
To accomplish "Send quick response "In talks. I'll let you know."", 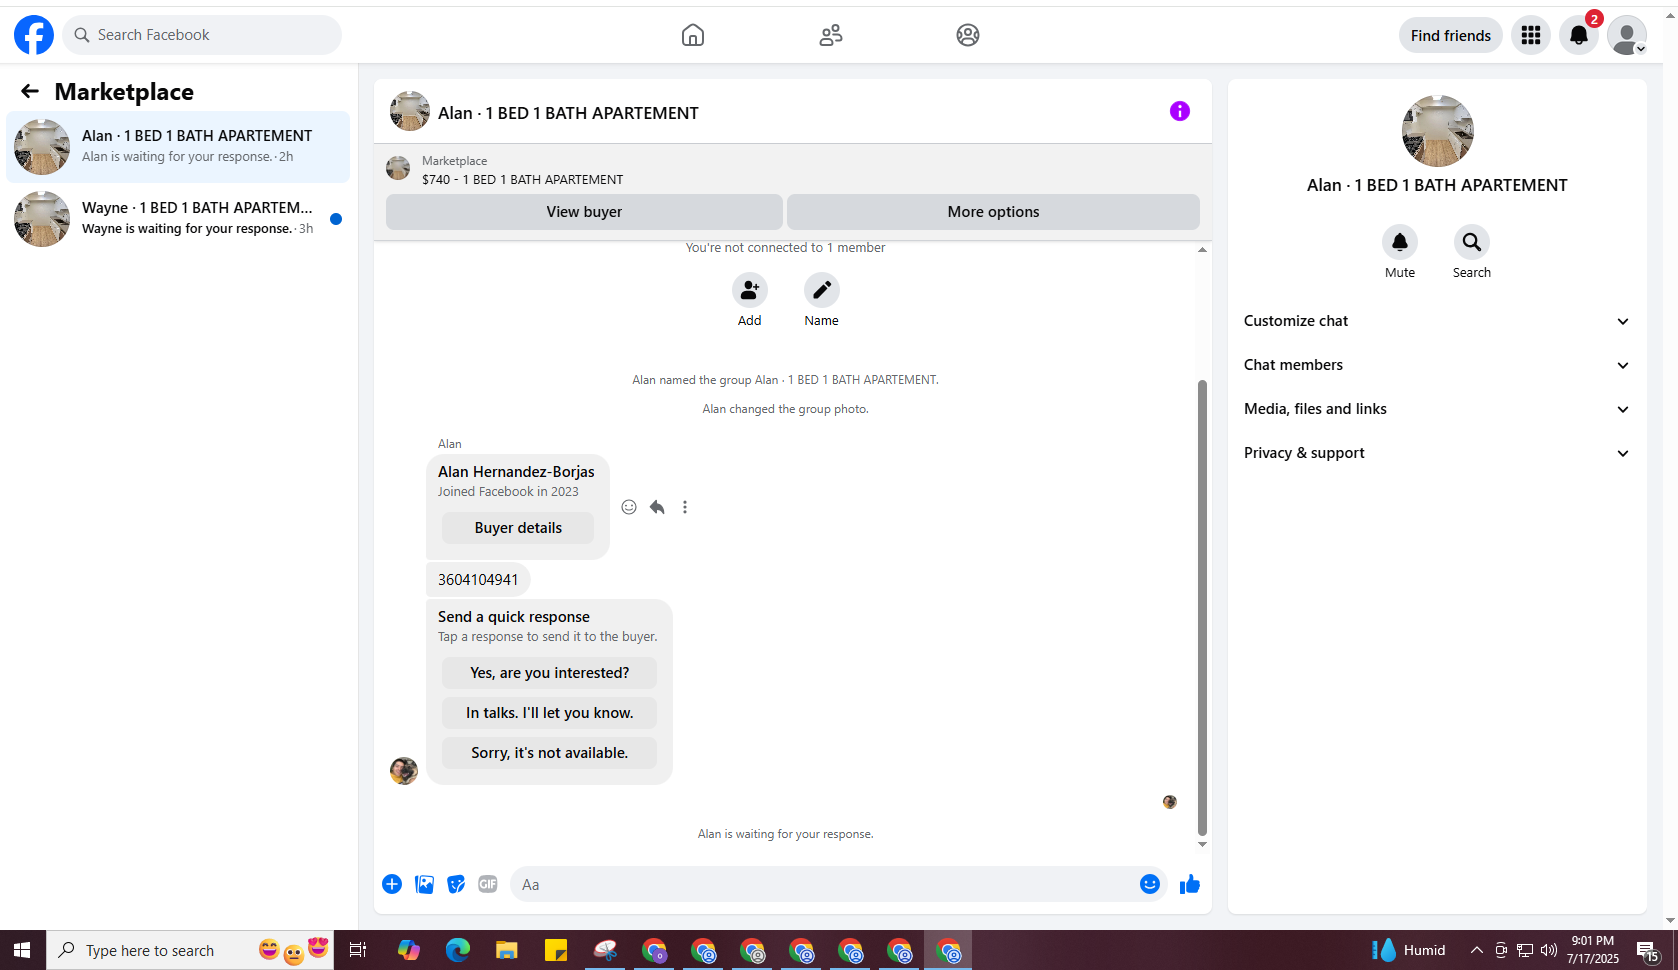I will click(550, 713).
